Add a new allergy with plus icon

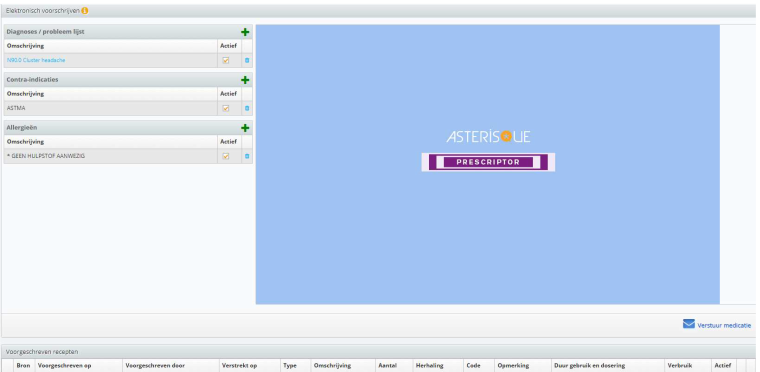[245, 128]
